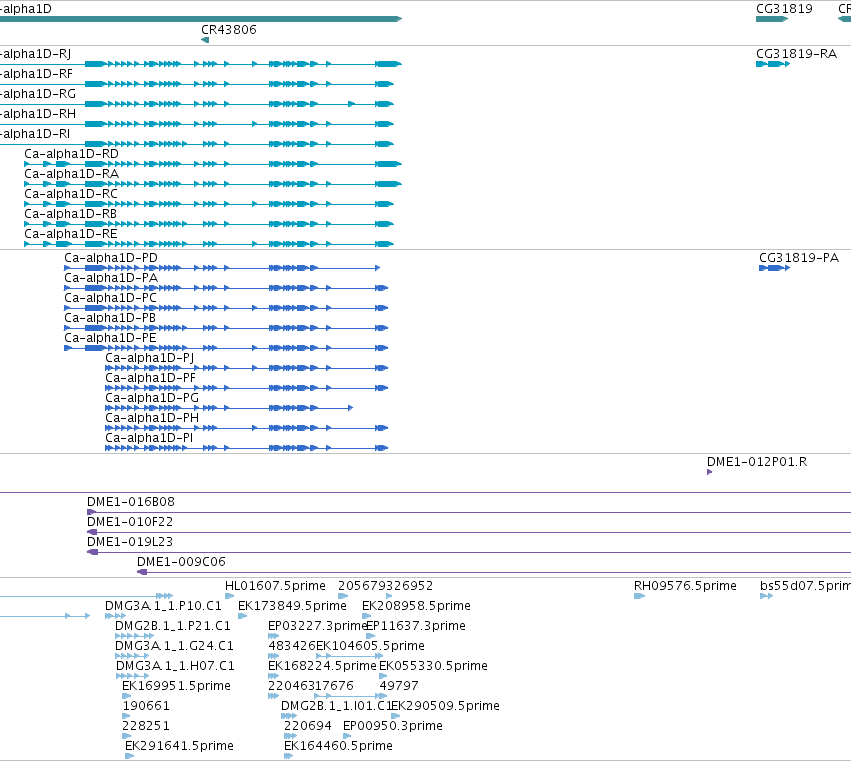Select the alpha1D-RH transcript label
Screen dimensions: 851x761
(x=38, y=114)
